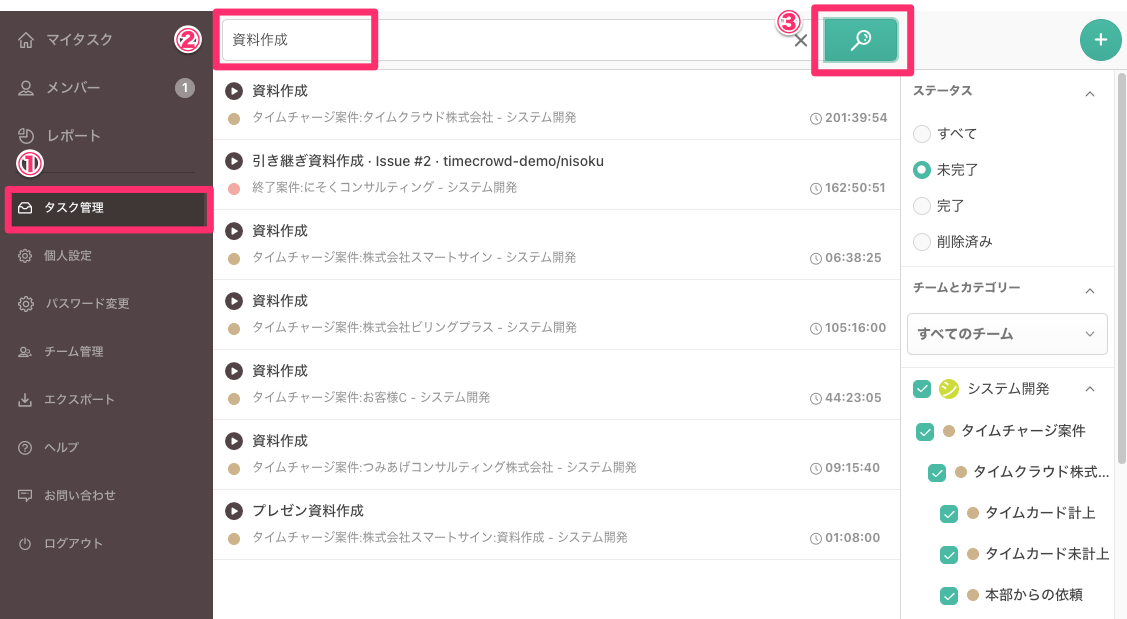Select the 完了 status filter

[x=921, y=205]
